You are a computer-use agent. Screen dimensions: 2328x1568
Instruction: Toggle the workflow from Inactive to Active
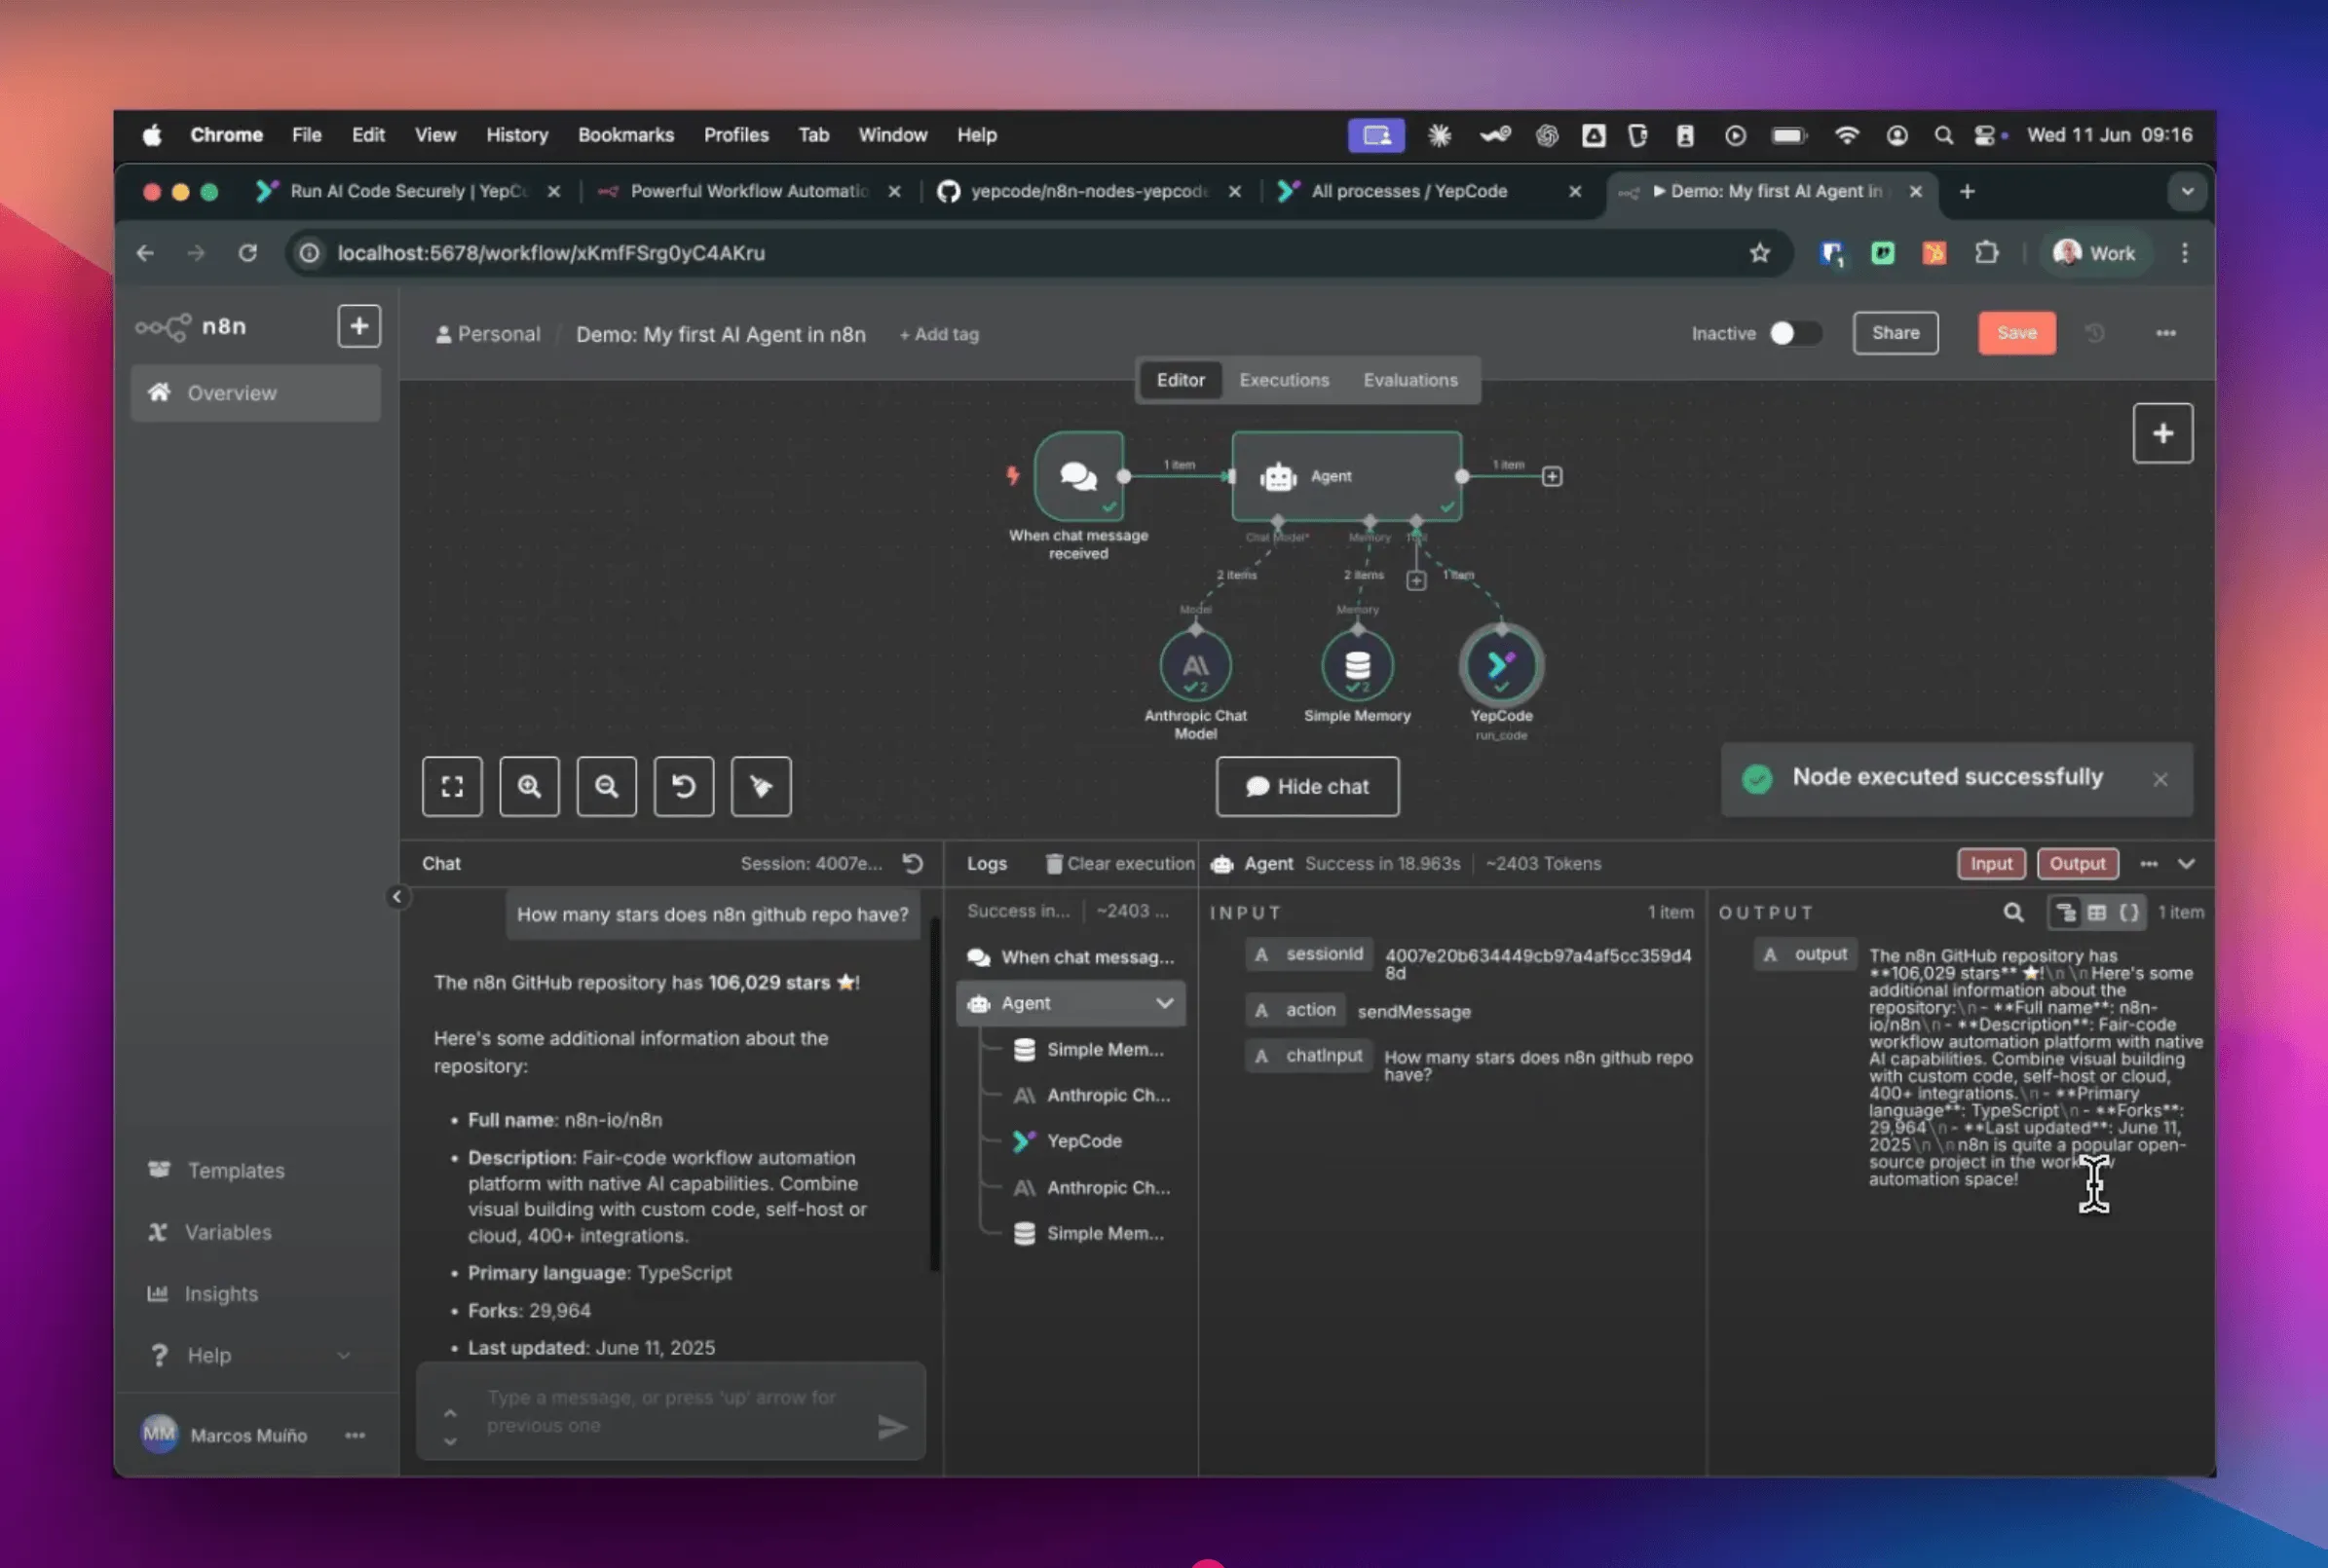[x=1794, y=333]
